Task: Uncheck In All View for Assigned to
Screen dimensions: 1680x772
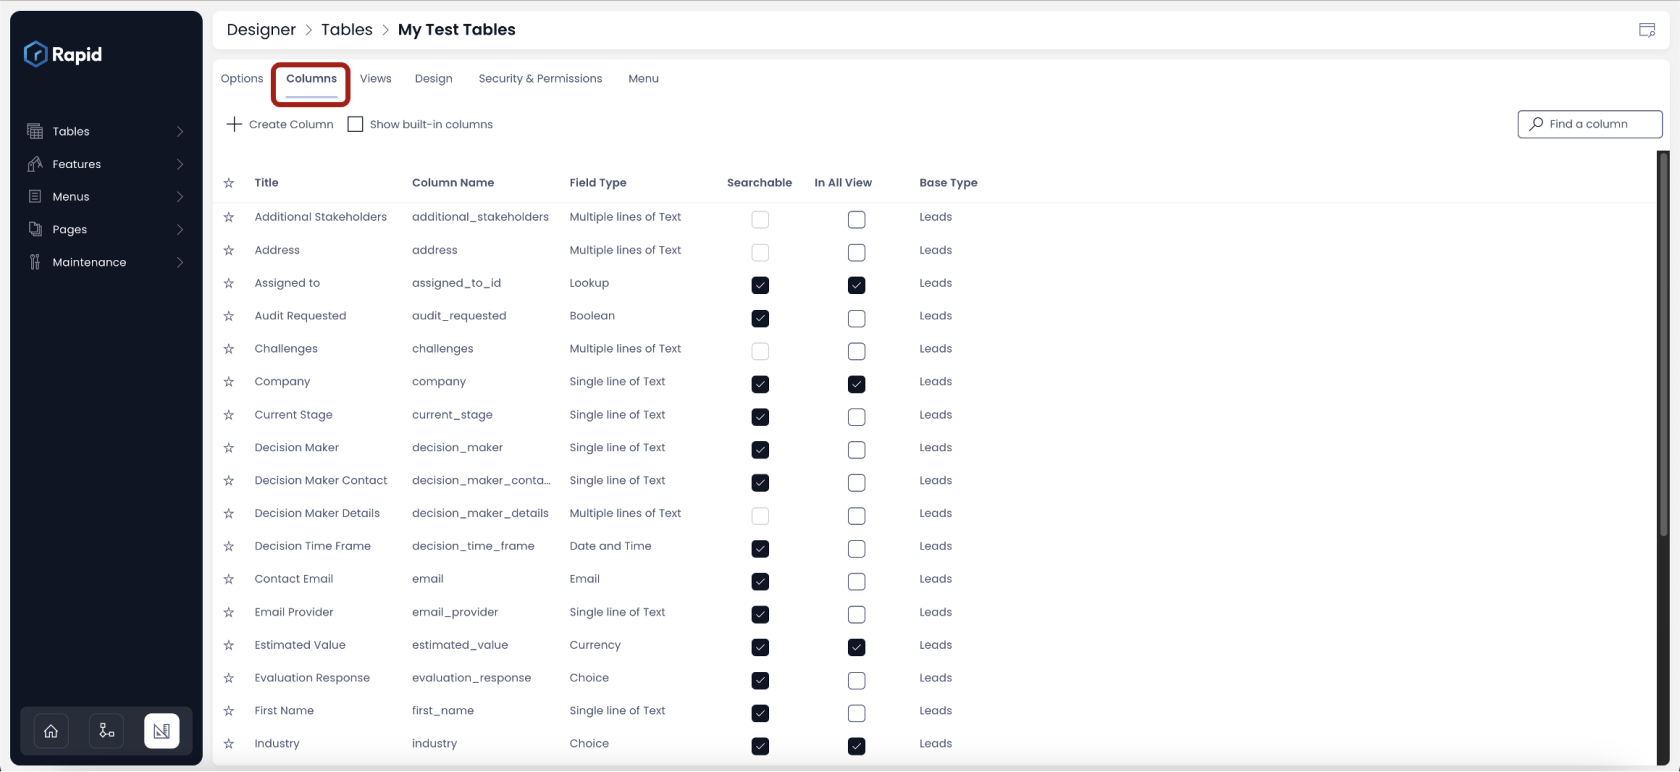Action: 856,285
